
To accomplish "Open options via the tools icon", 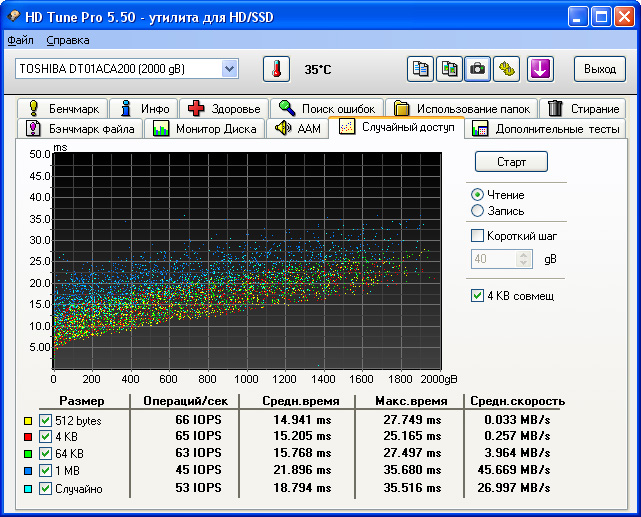I will click(507, 69).
